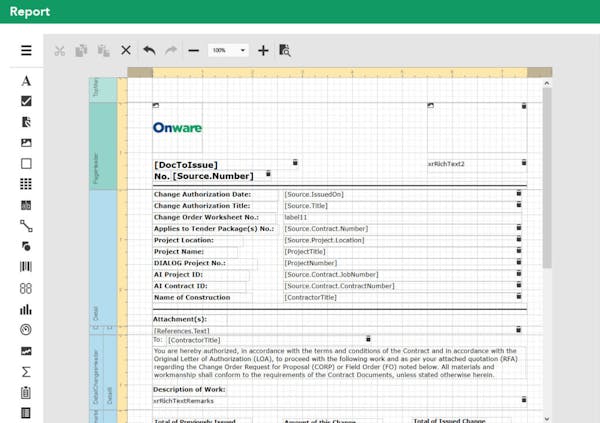Select the Change Order Worksheet No. label
The width and height of the screenshot is (600, 423).
point(215,217)
